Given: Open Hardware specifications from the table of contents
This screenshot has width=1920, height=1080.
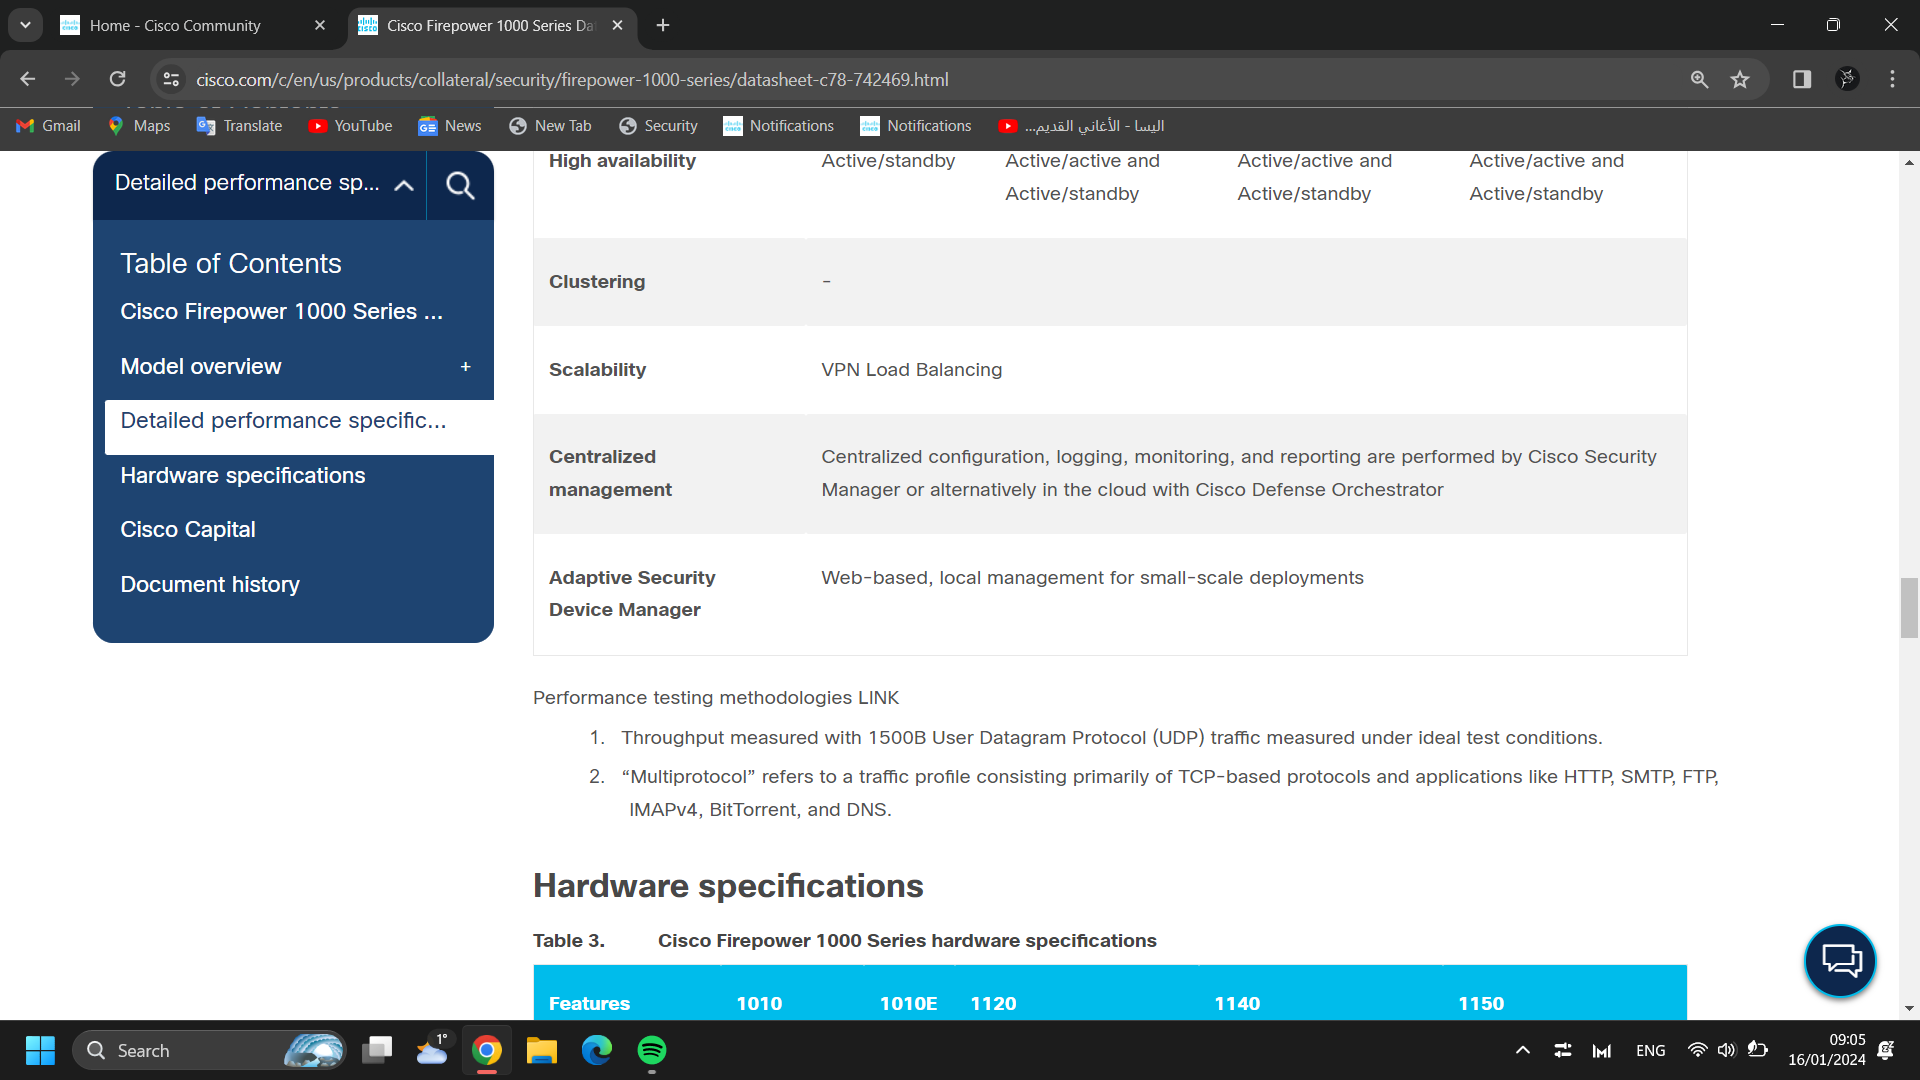Looking at the screenshot, I should [242, 475].
